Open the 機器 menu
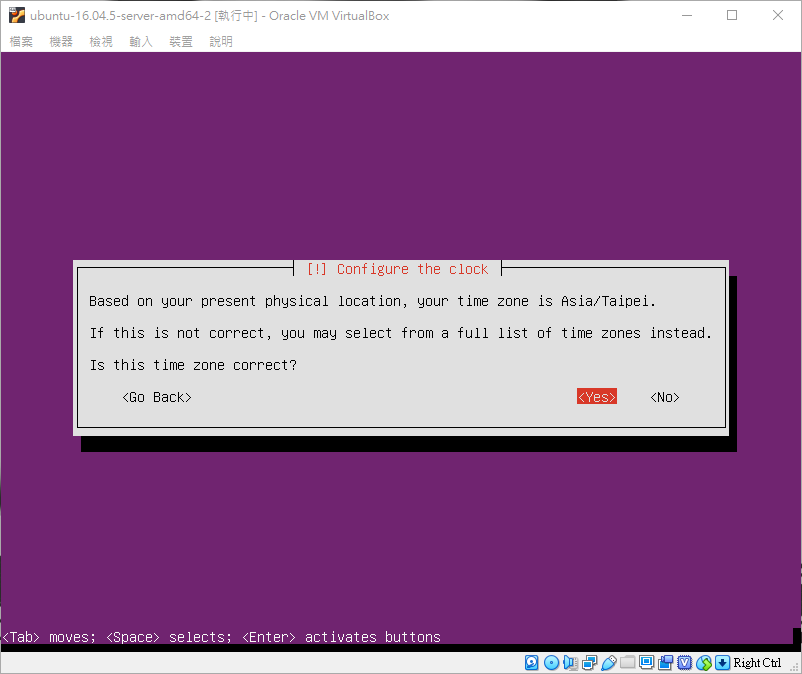This screenshot has width=802, height=674. coord(61,41)
